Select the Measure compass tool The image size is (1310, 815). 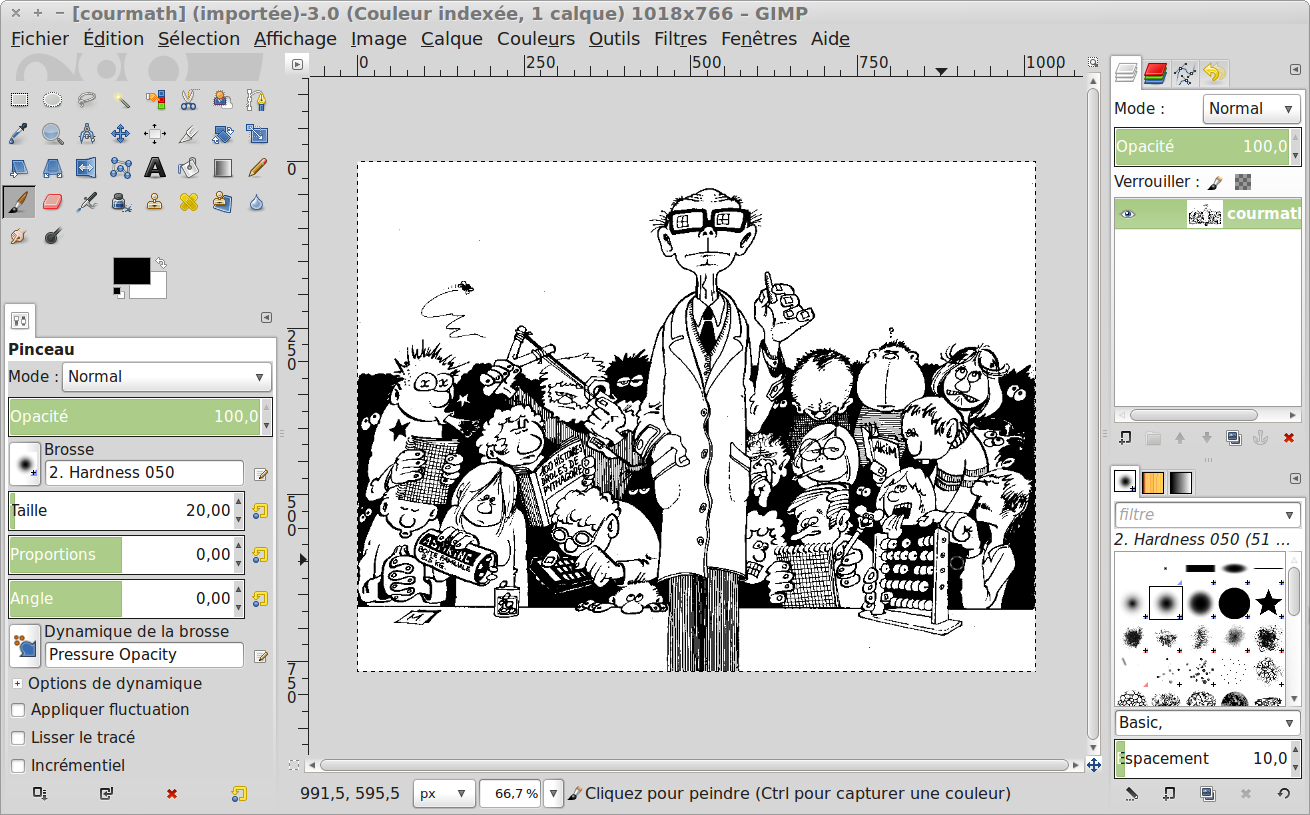87,134
